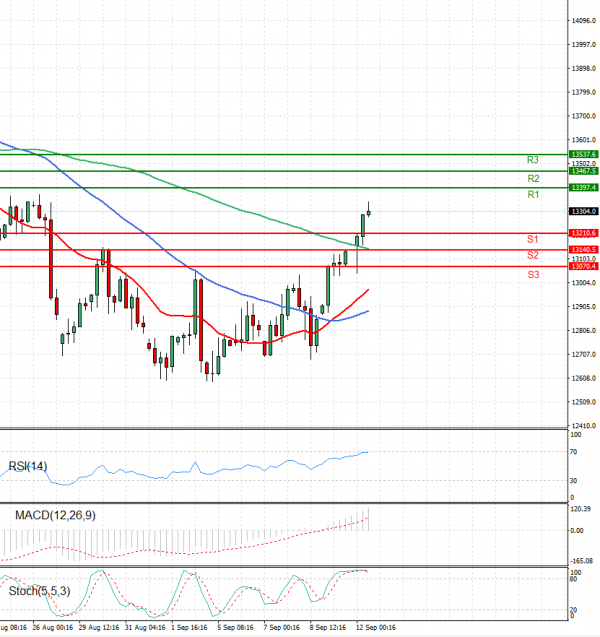Click the 13700.0 price axis label

click(584, 116)
